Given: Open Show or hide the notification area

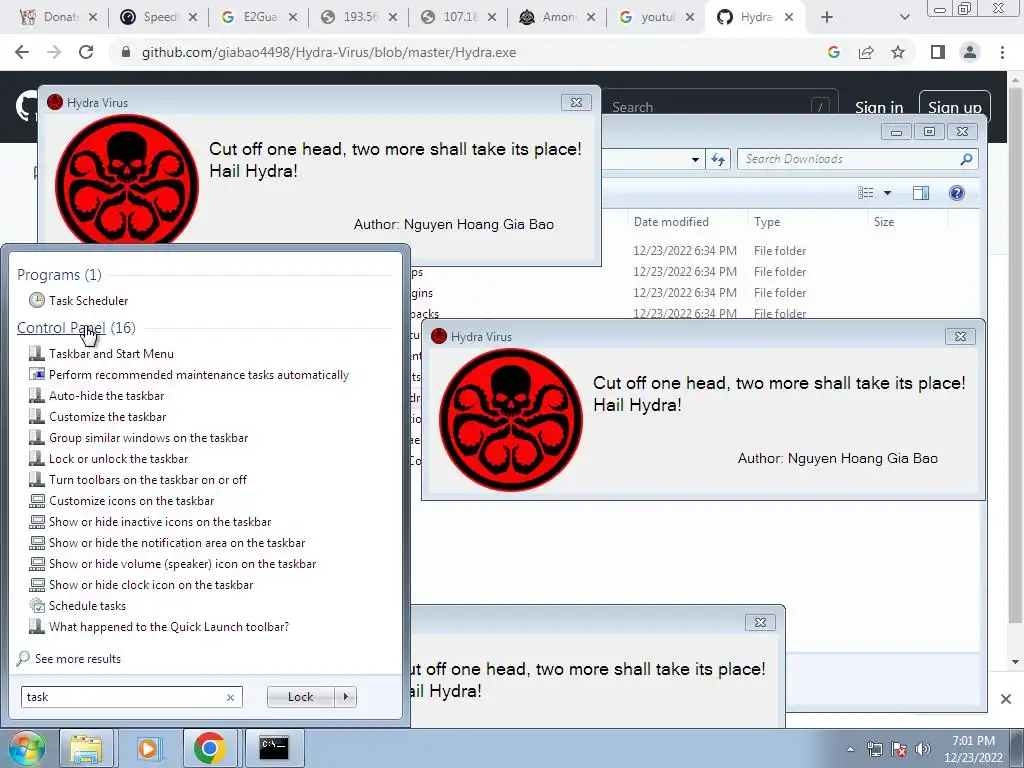Looking at the screenshot, I should click(167, 542).
